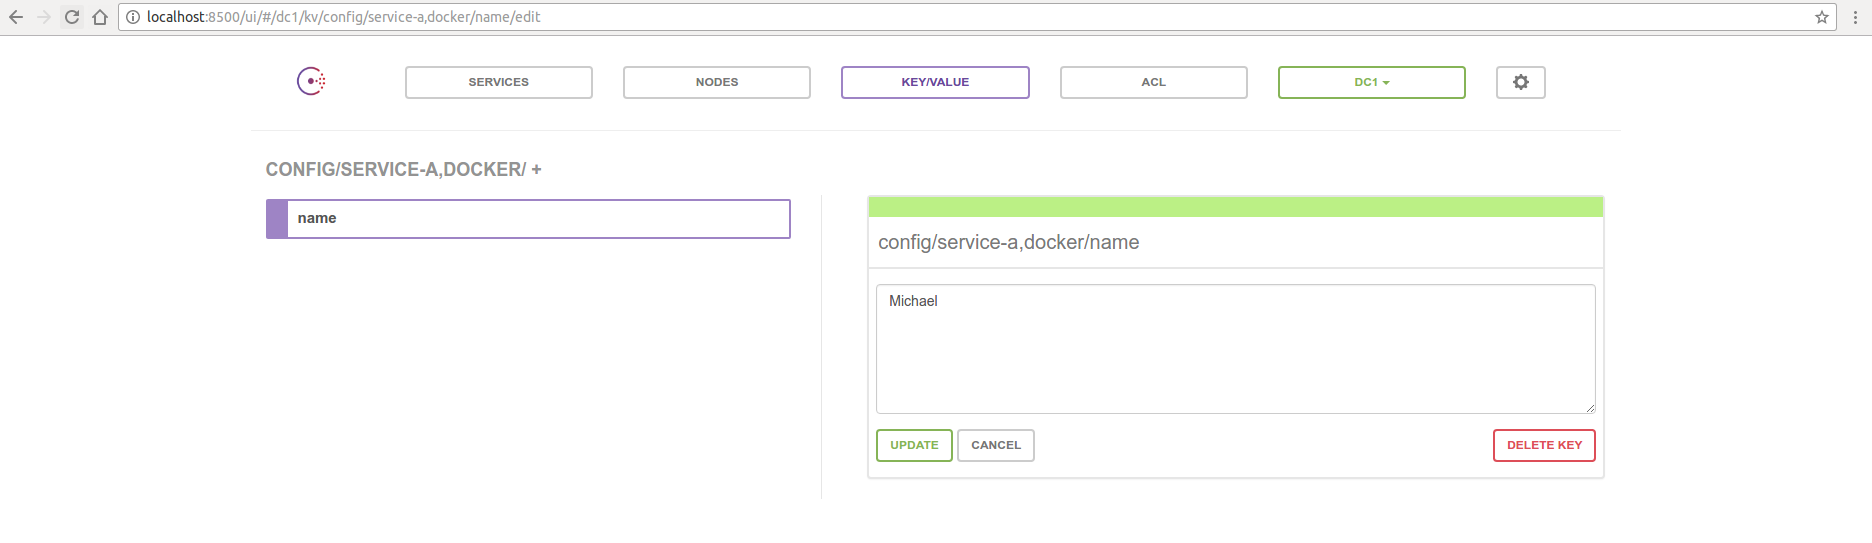The width and height of the screenshot is (1872, 543).
Task: Click the CONFIG/SERVICE-A,DOCKER/ breadcrumb heading
Action: click(x=395, y=170)
